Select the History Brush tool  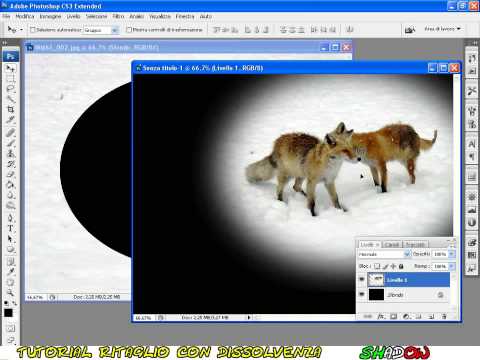click(11, 164)
